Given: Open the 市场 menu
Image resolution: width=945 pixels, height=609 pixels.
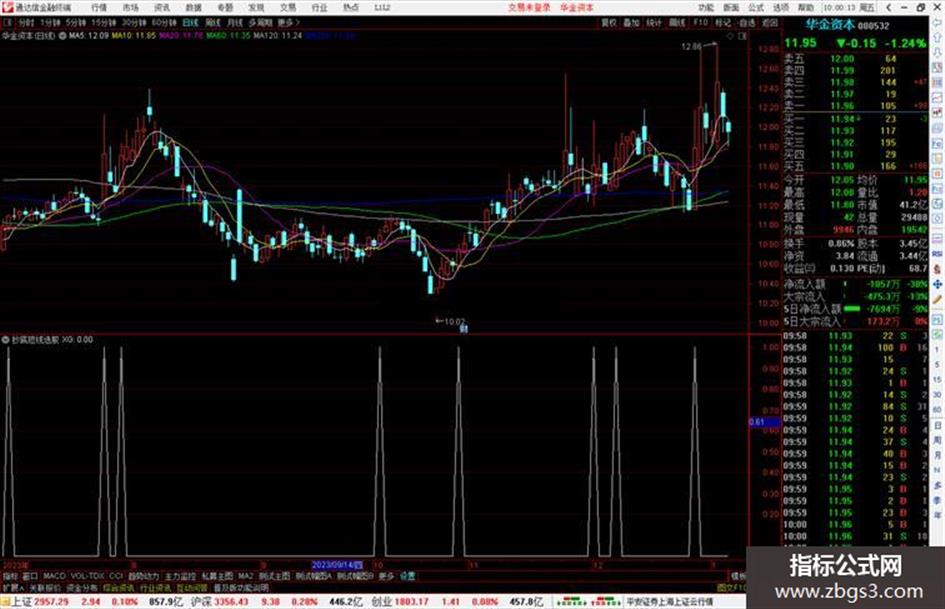Looking at the screenshot, I should pos(130,7).
